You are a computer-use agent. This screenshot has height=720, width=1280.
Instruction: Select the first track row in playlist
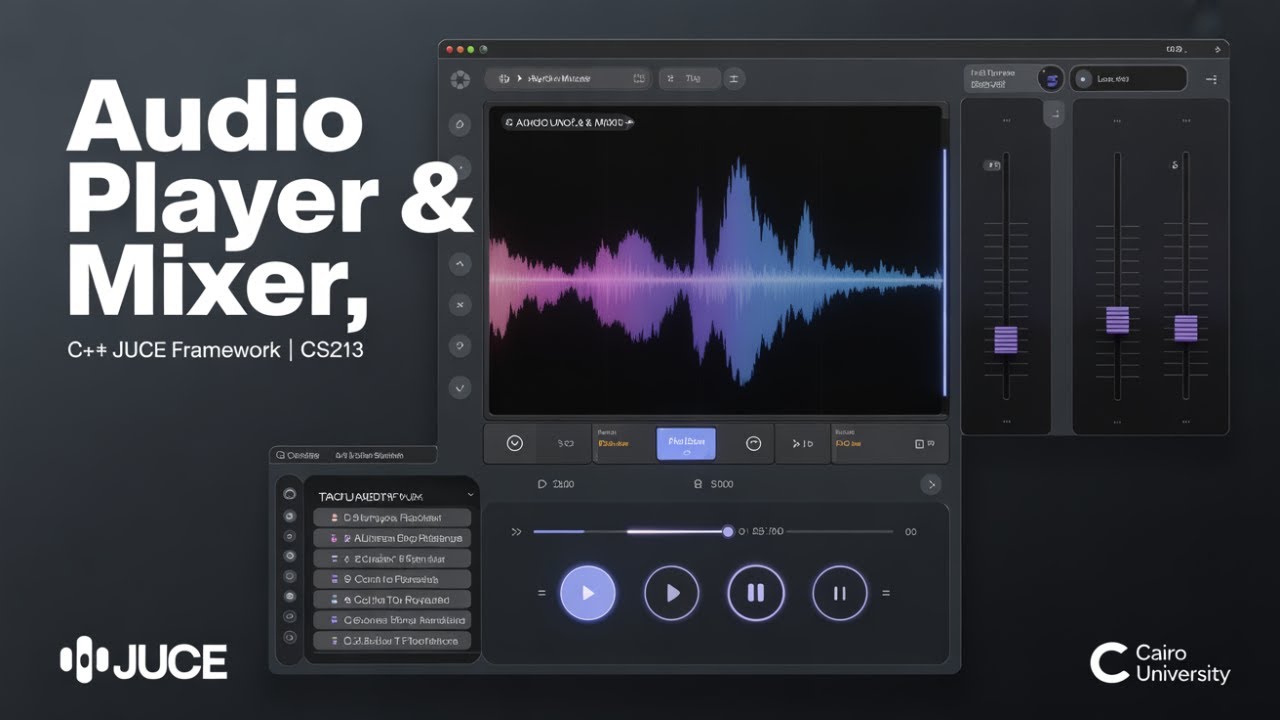(392, 518)
